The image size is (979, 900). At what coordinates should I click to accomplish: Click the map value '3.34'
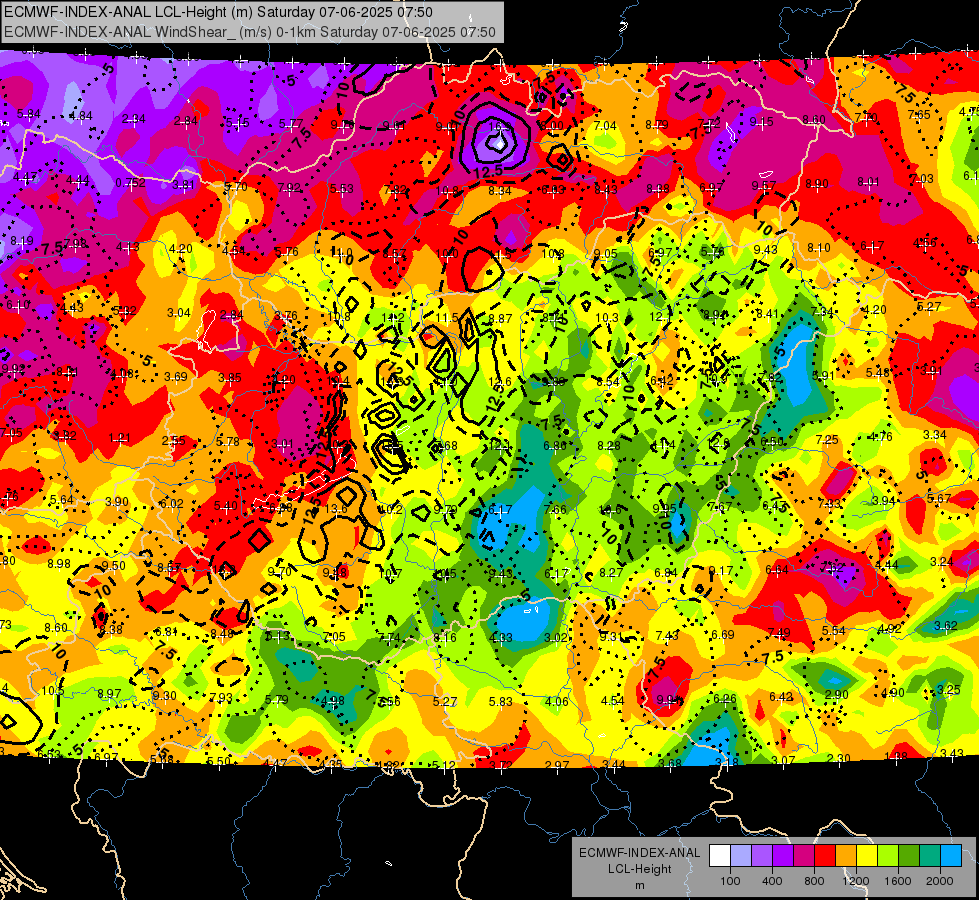pos(935,434)
